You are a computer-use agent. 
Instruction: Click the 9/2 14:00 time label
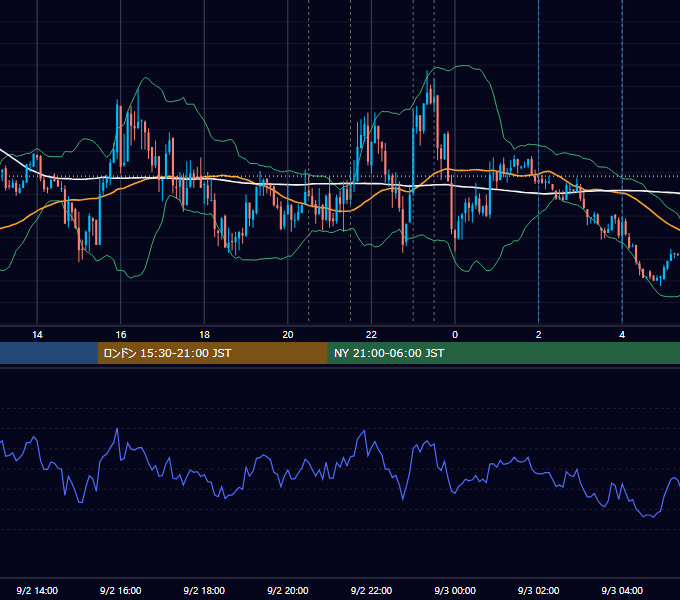[x=37, y=590]
